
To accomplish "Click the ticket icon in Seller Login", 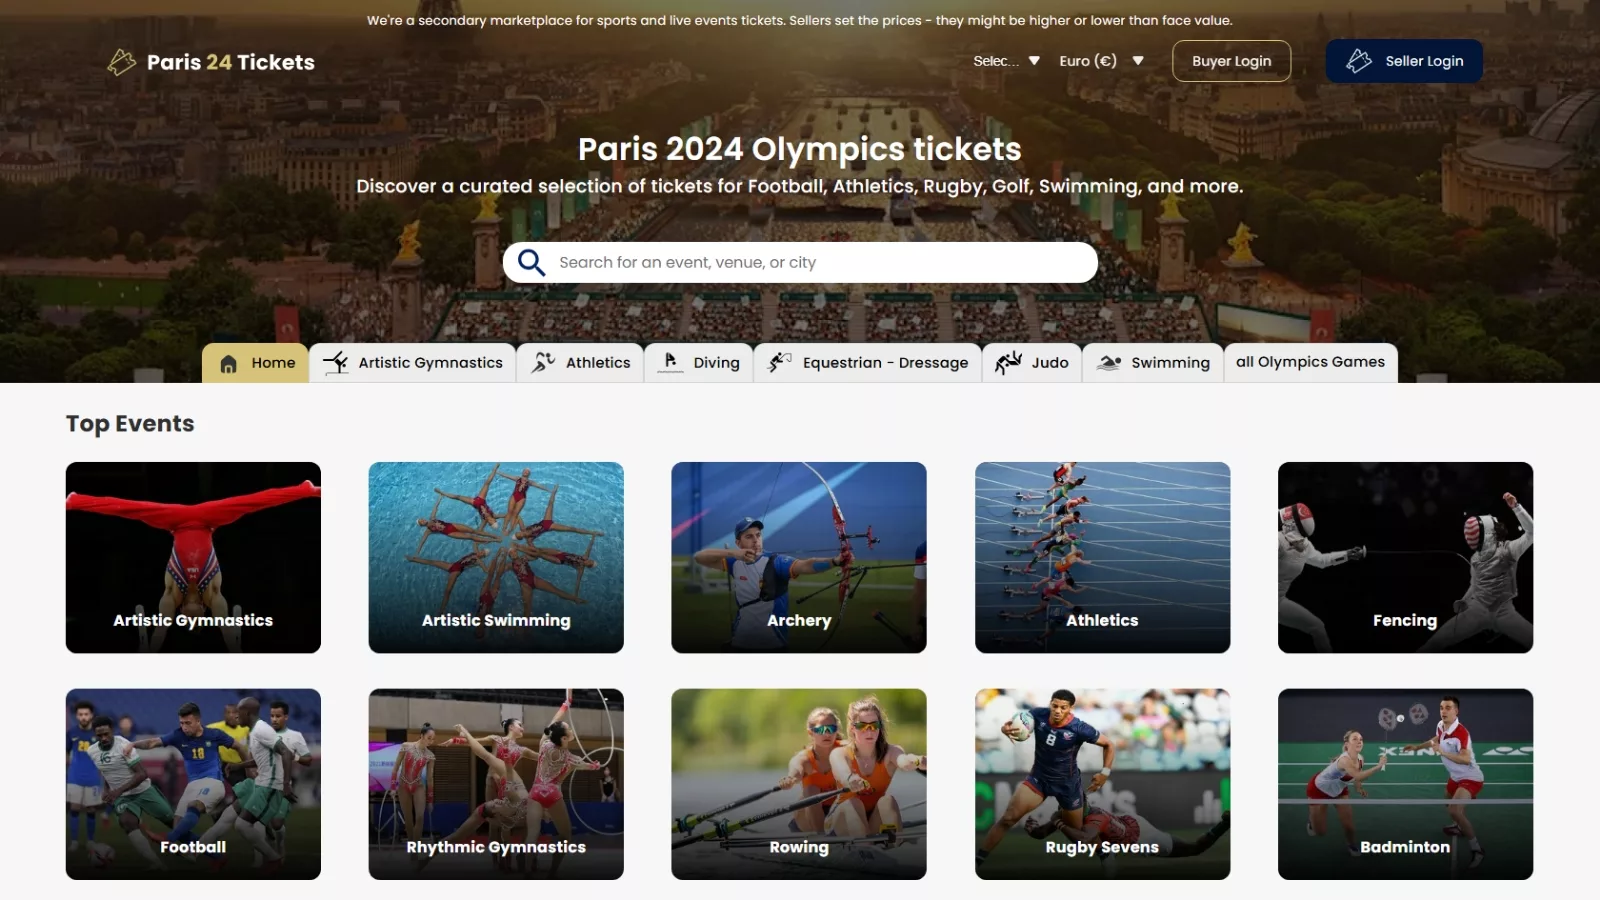I will coord(1359,61).
